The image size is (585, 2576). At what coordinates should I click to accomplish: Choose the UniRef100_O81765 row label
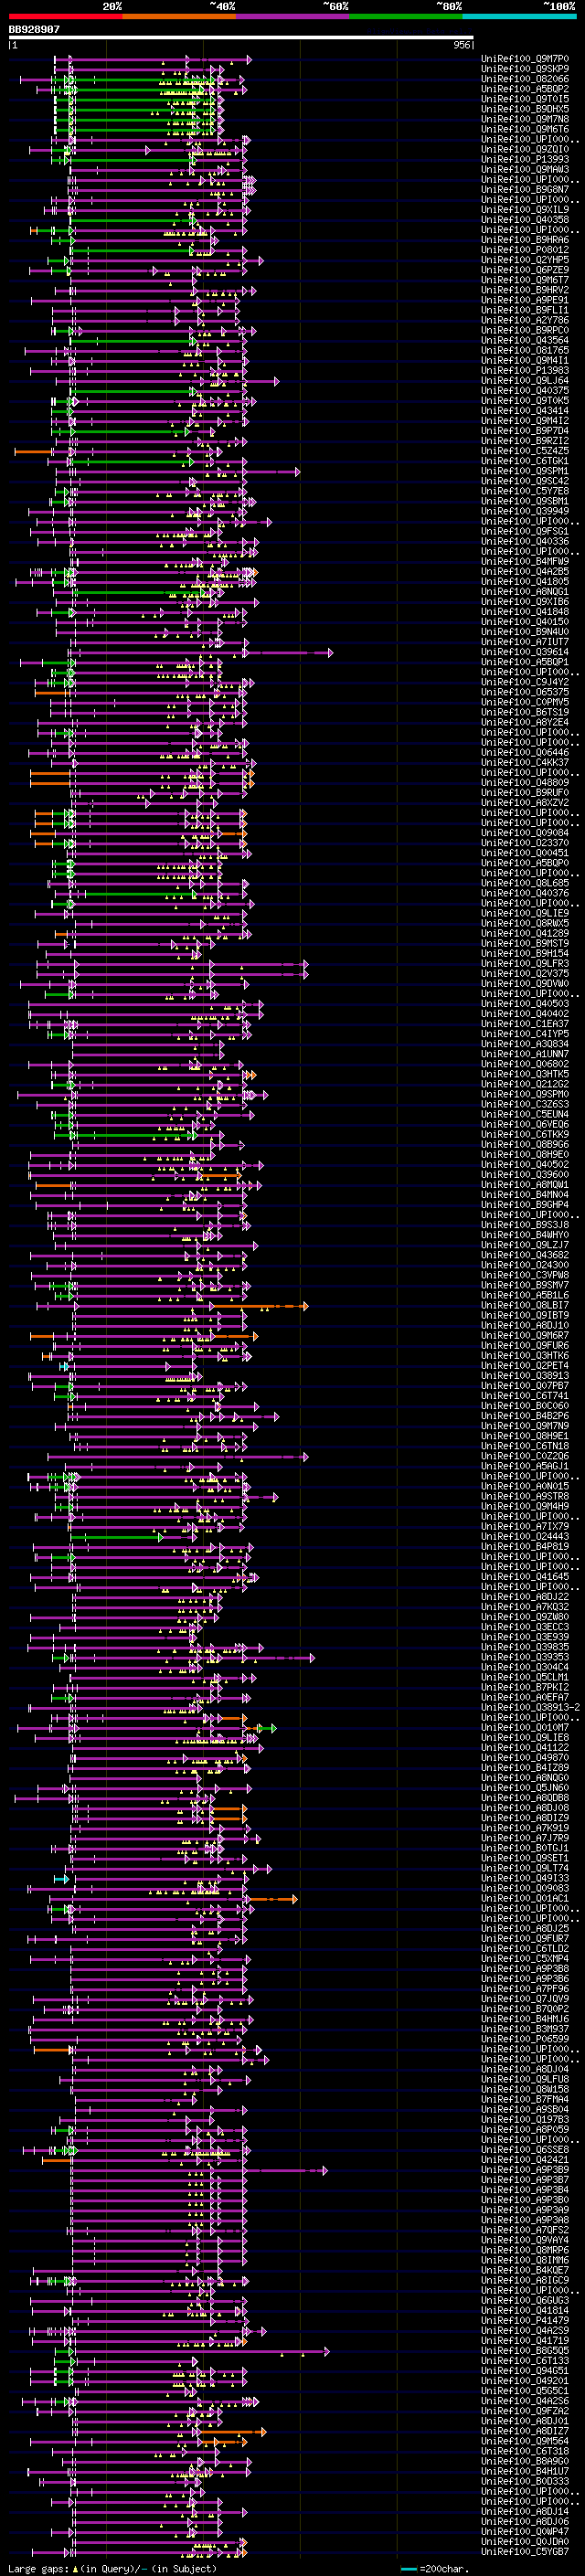[525, 350]
